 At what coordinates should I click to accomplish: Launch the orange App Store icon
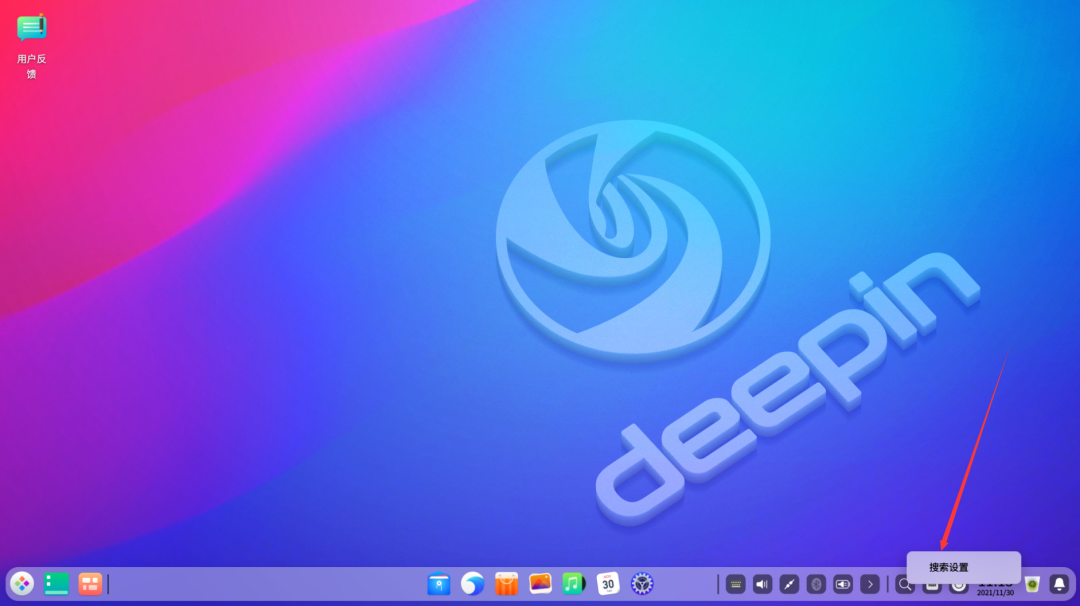click(506, 584)
